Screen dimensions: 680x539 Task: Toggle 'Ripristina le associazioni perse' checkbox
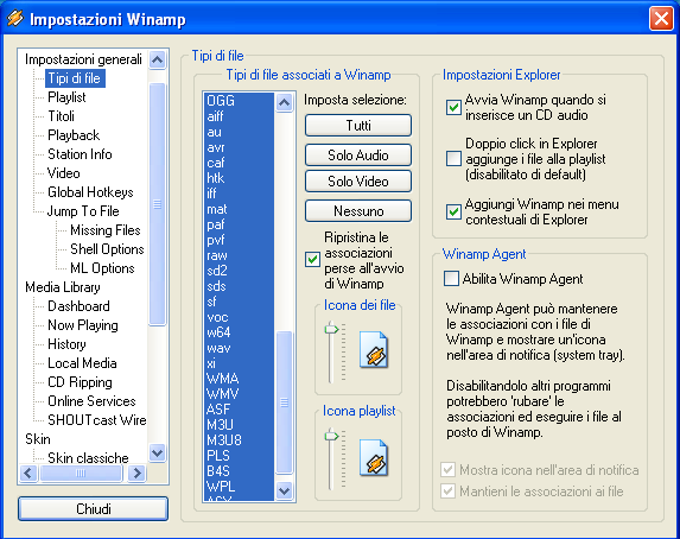tap(312, 260)
